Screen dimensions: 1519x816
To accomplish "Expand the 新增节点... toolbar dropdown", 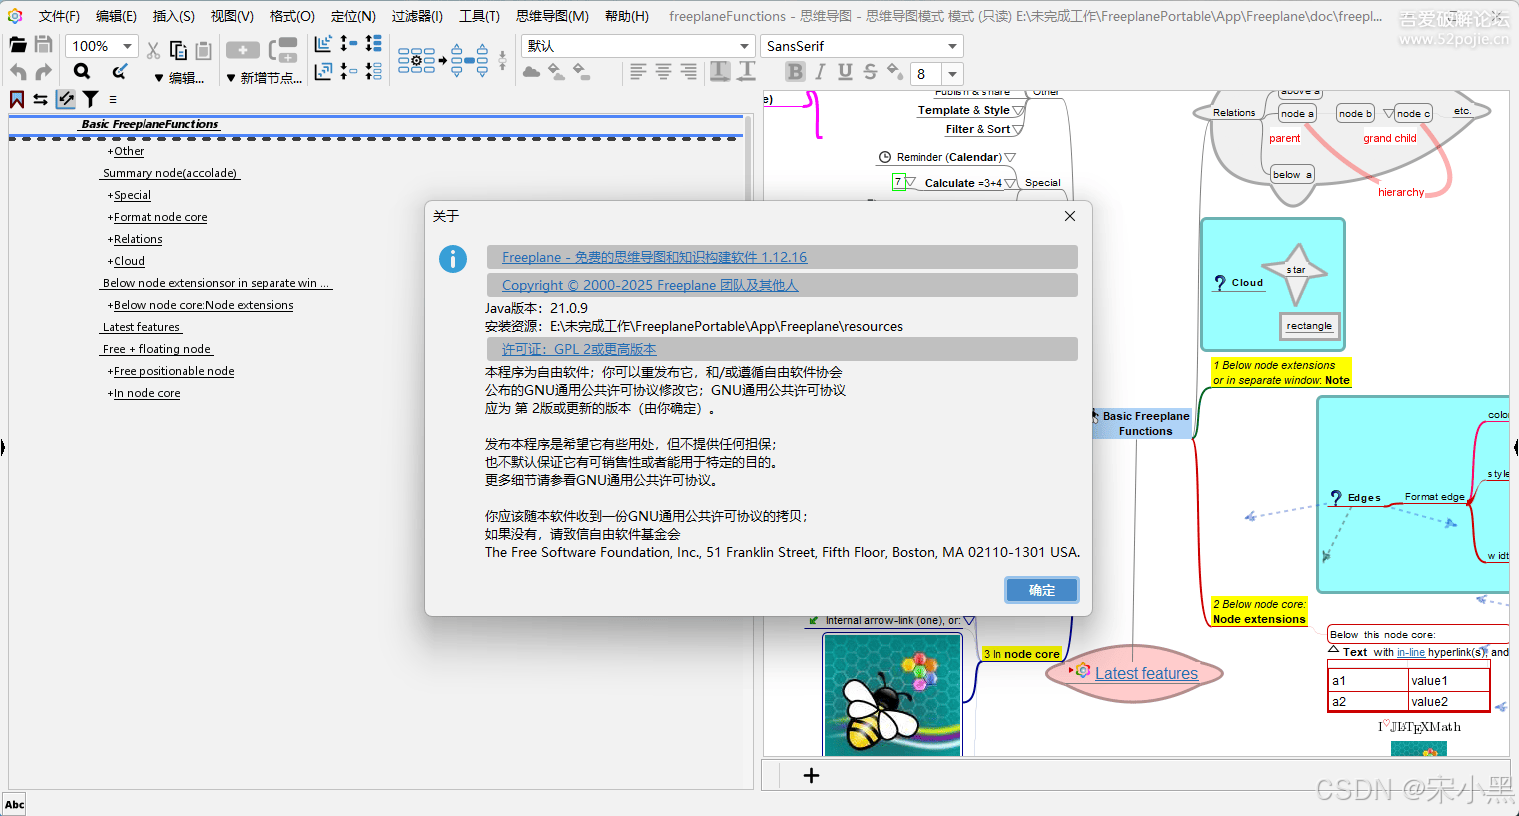I will point(264,78).
